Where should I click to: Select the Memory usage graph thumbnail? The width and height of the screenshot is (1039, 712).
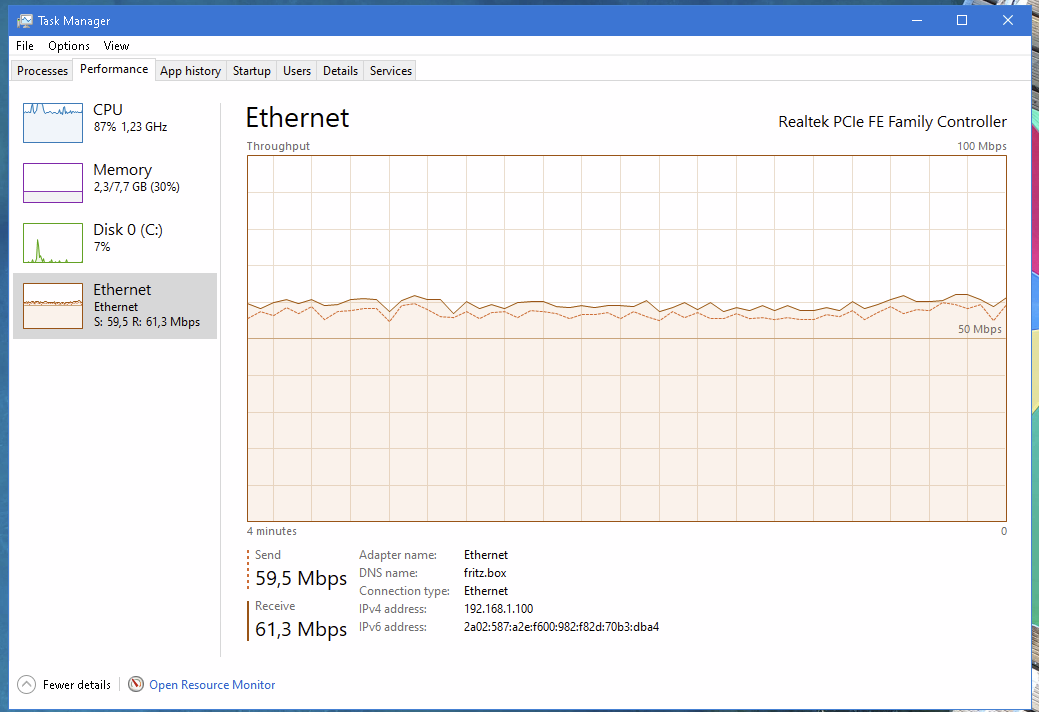coord(53,182)
